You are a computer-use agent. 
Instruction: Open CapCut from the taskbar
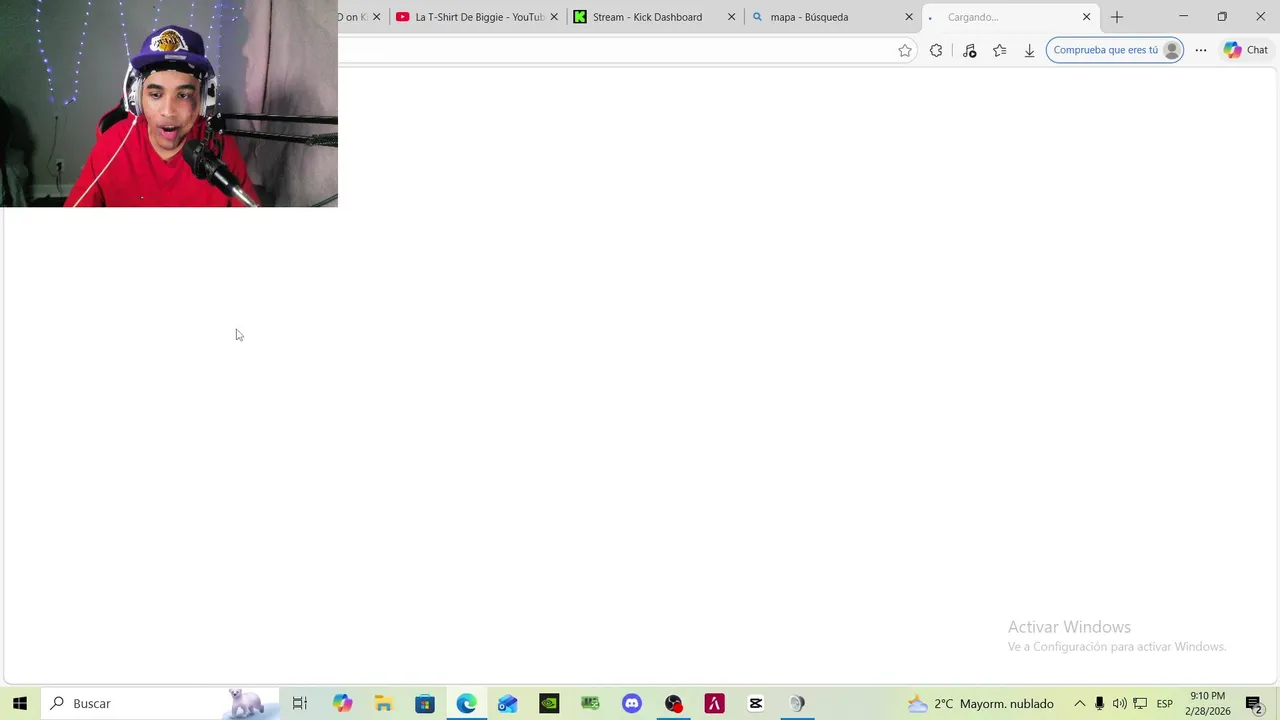(756, 703)
